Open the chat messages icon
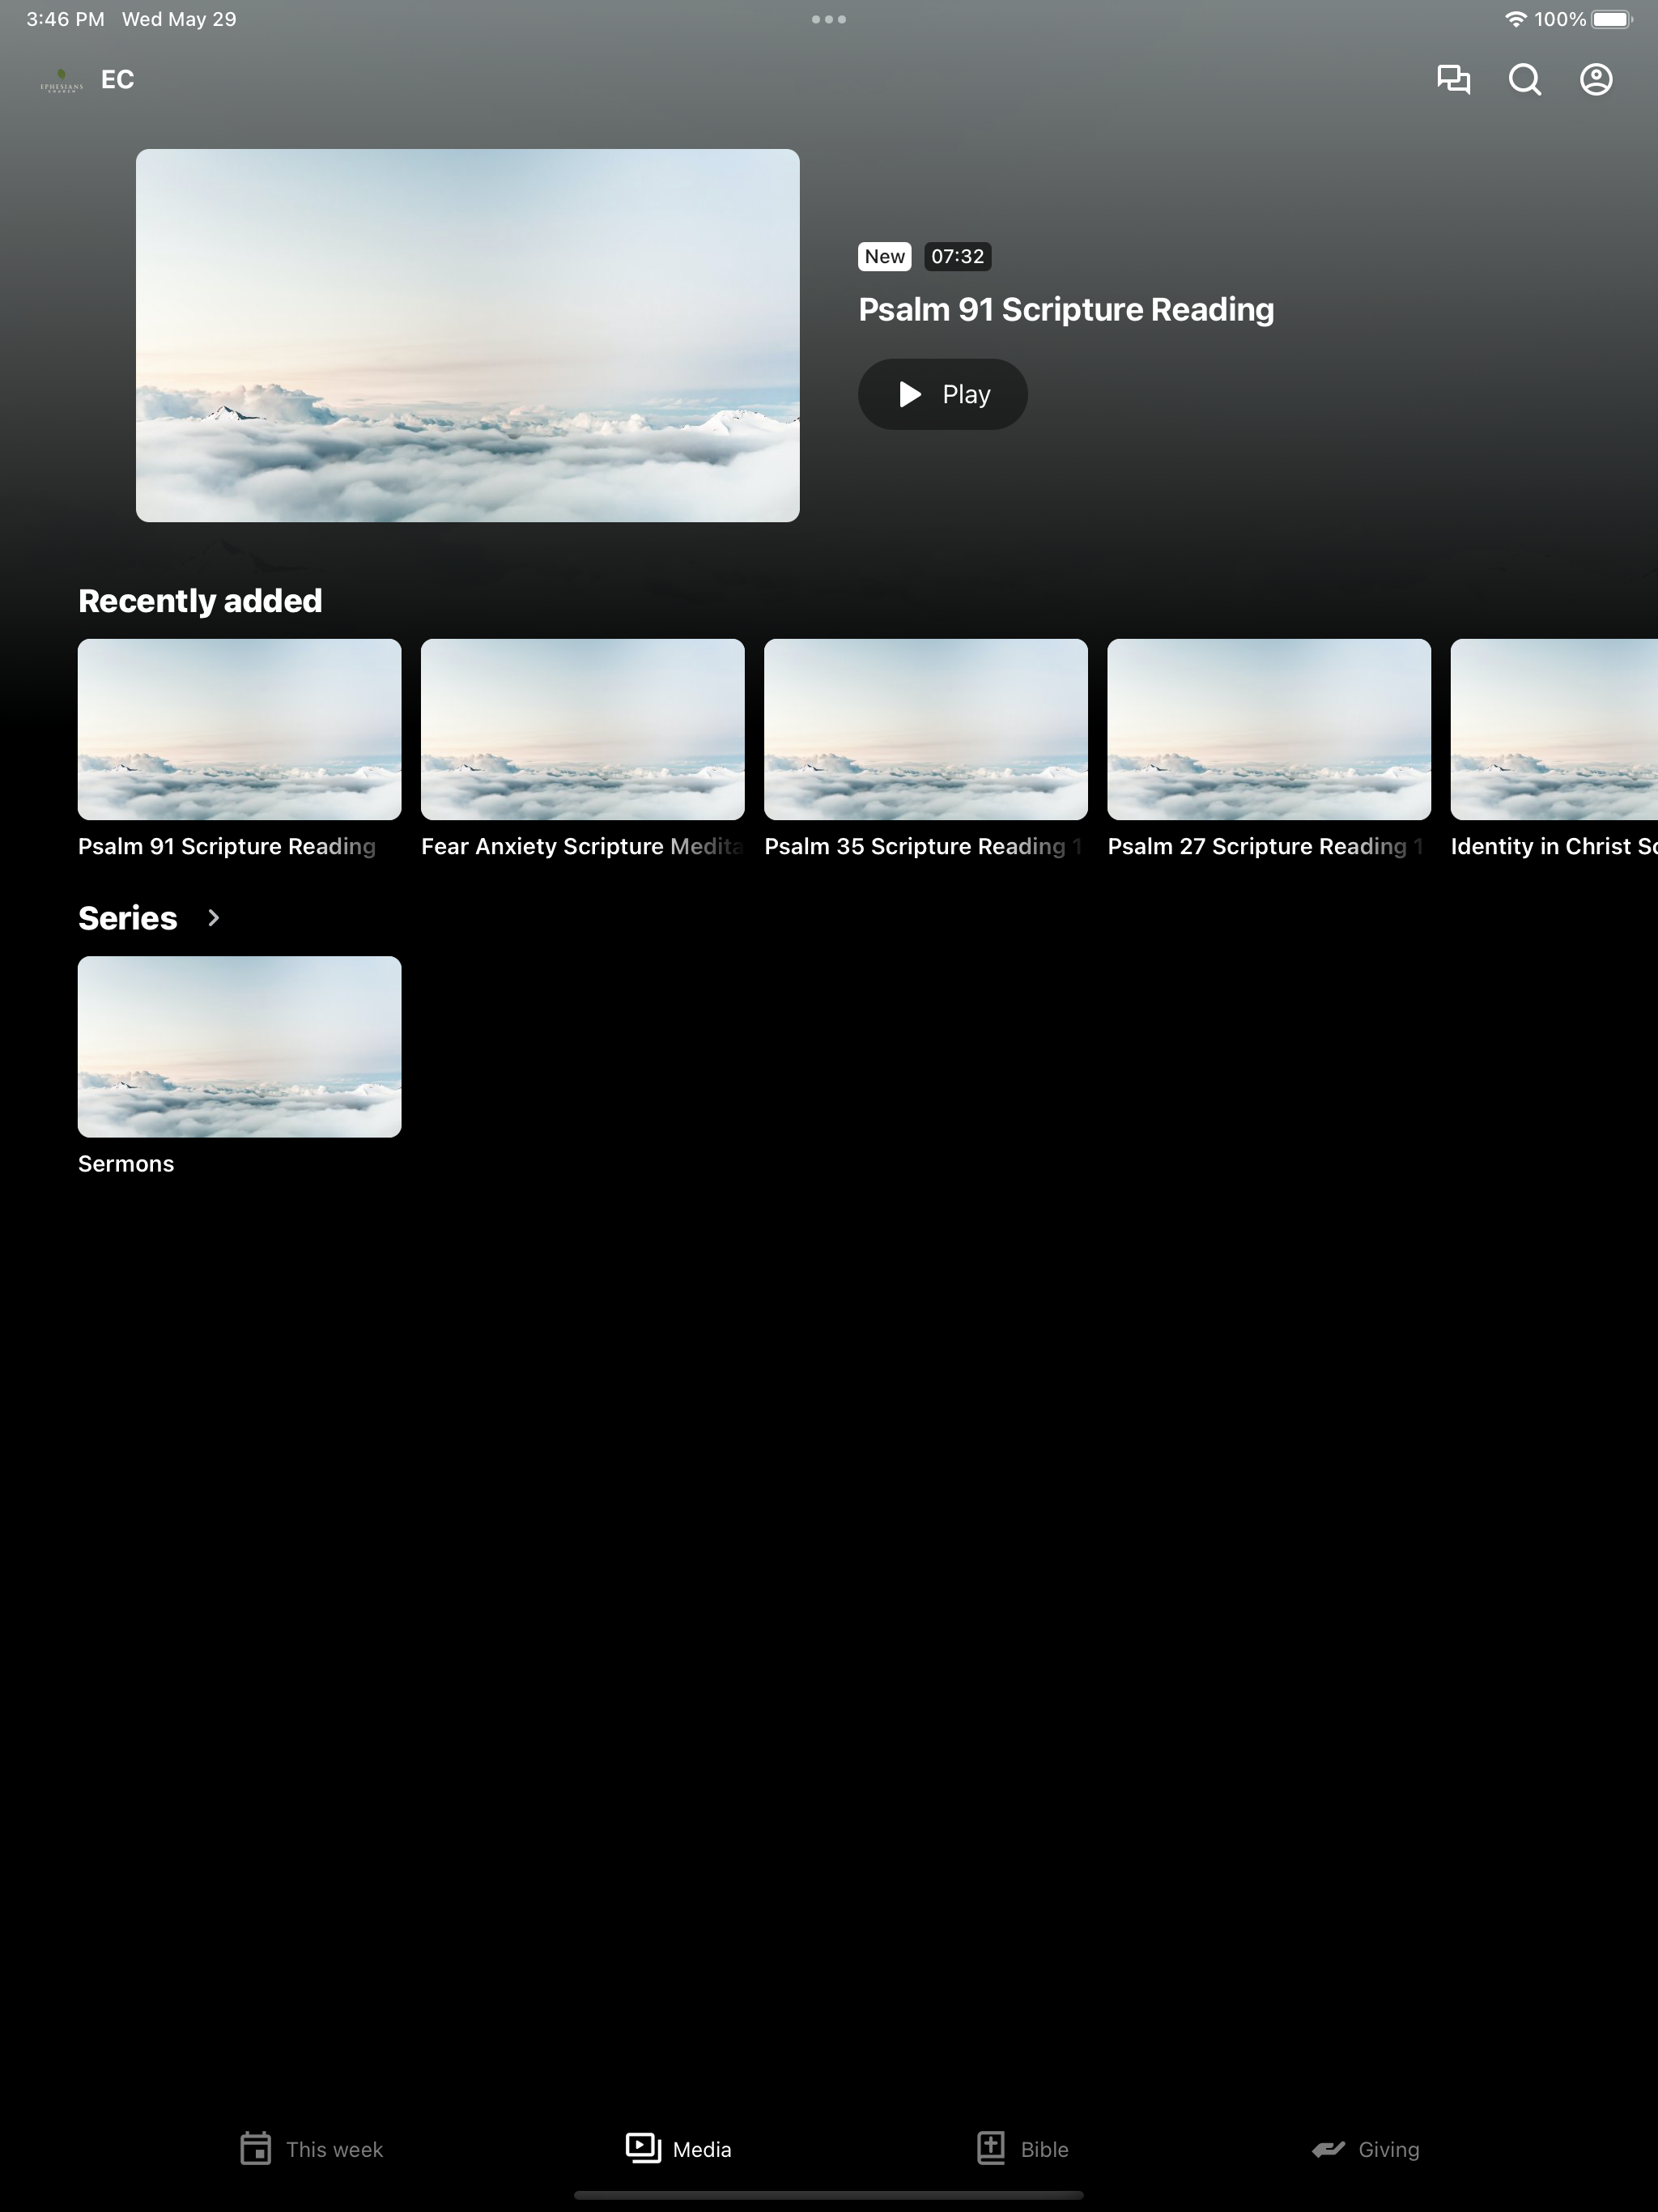Viewport: 1658px width, 2212px height. point(1453,79)
